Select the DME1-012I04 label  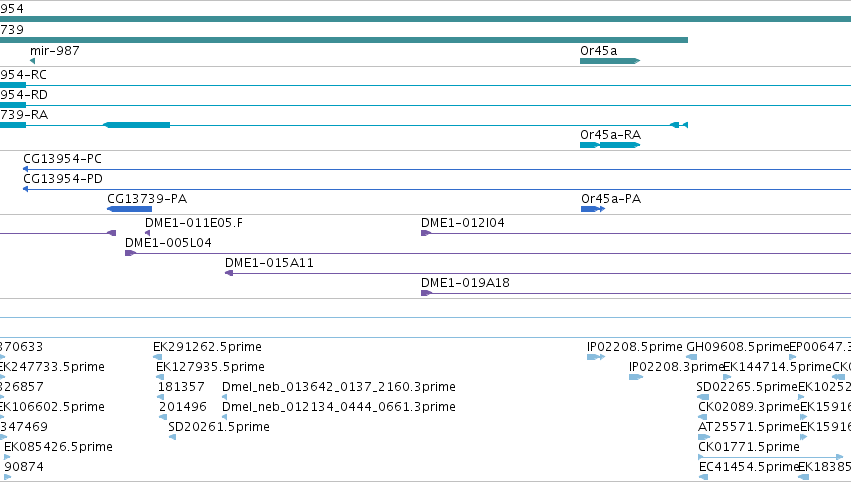(462, 223)
